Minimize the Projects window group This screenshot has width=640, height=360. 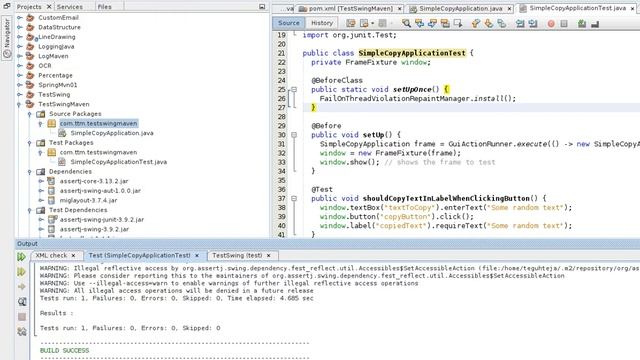click(262, 7)
